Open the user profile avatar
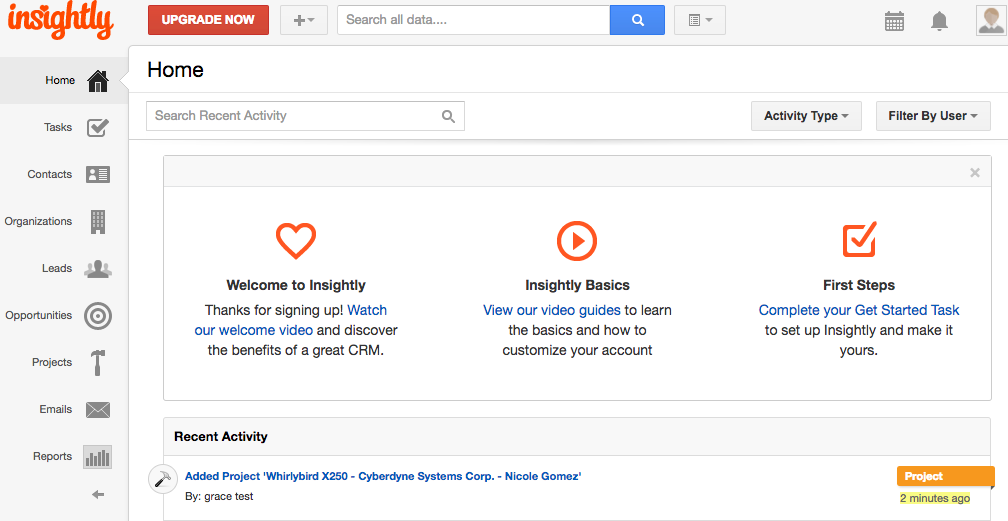This screenshot has width=1008, height=521. click(990, 20)
